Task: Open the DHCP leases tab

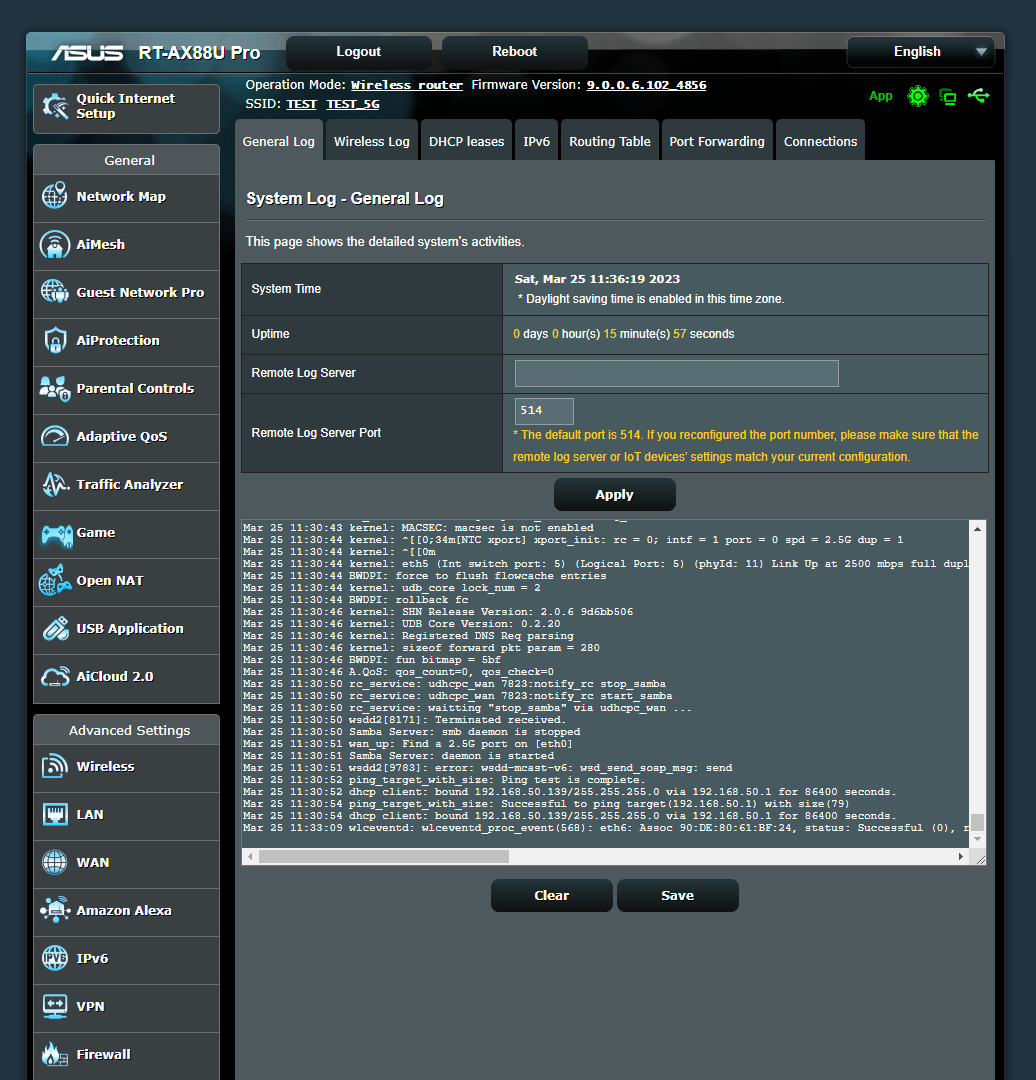Action: click(466, 141)
